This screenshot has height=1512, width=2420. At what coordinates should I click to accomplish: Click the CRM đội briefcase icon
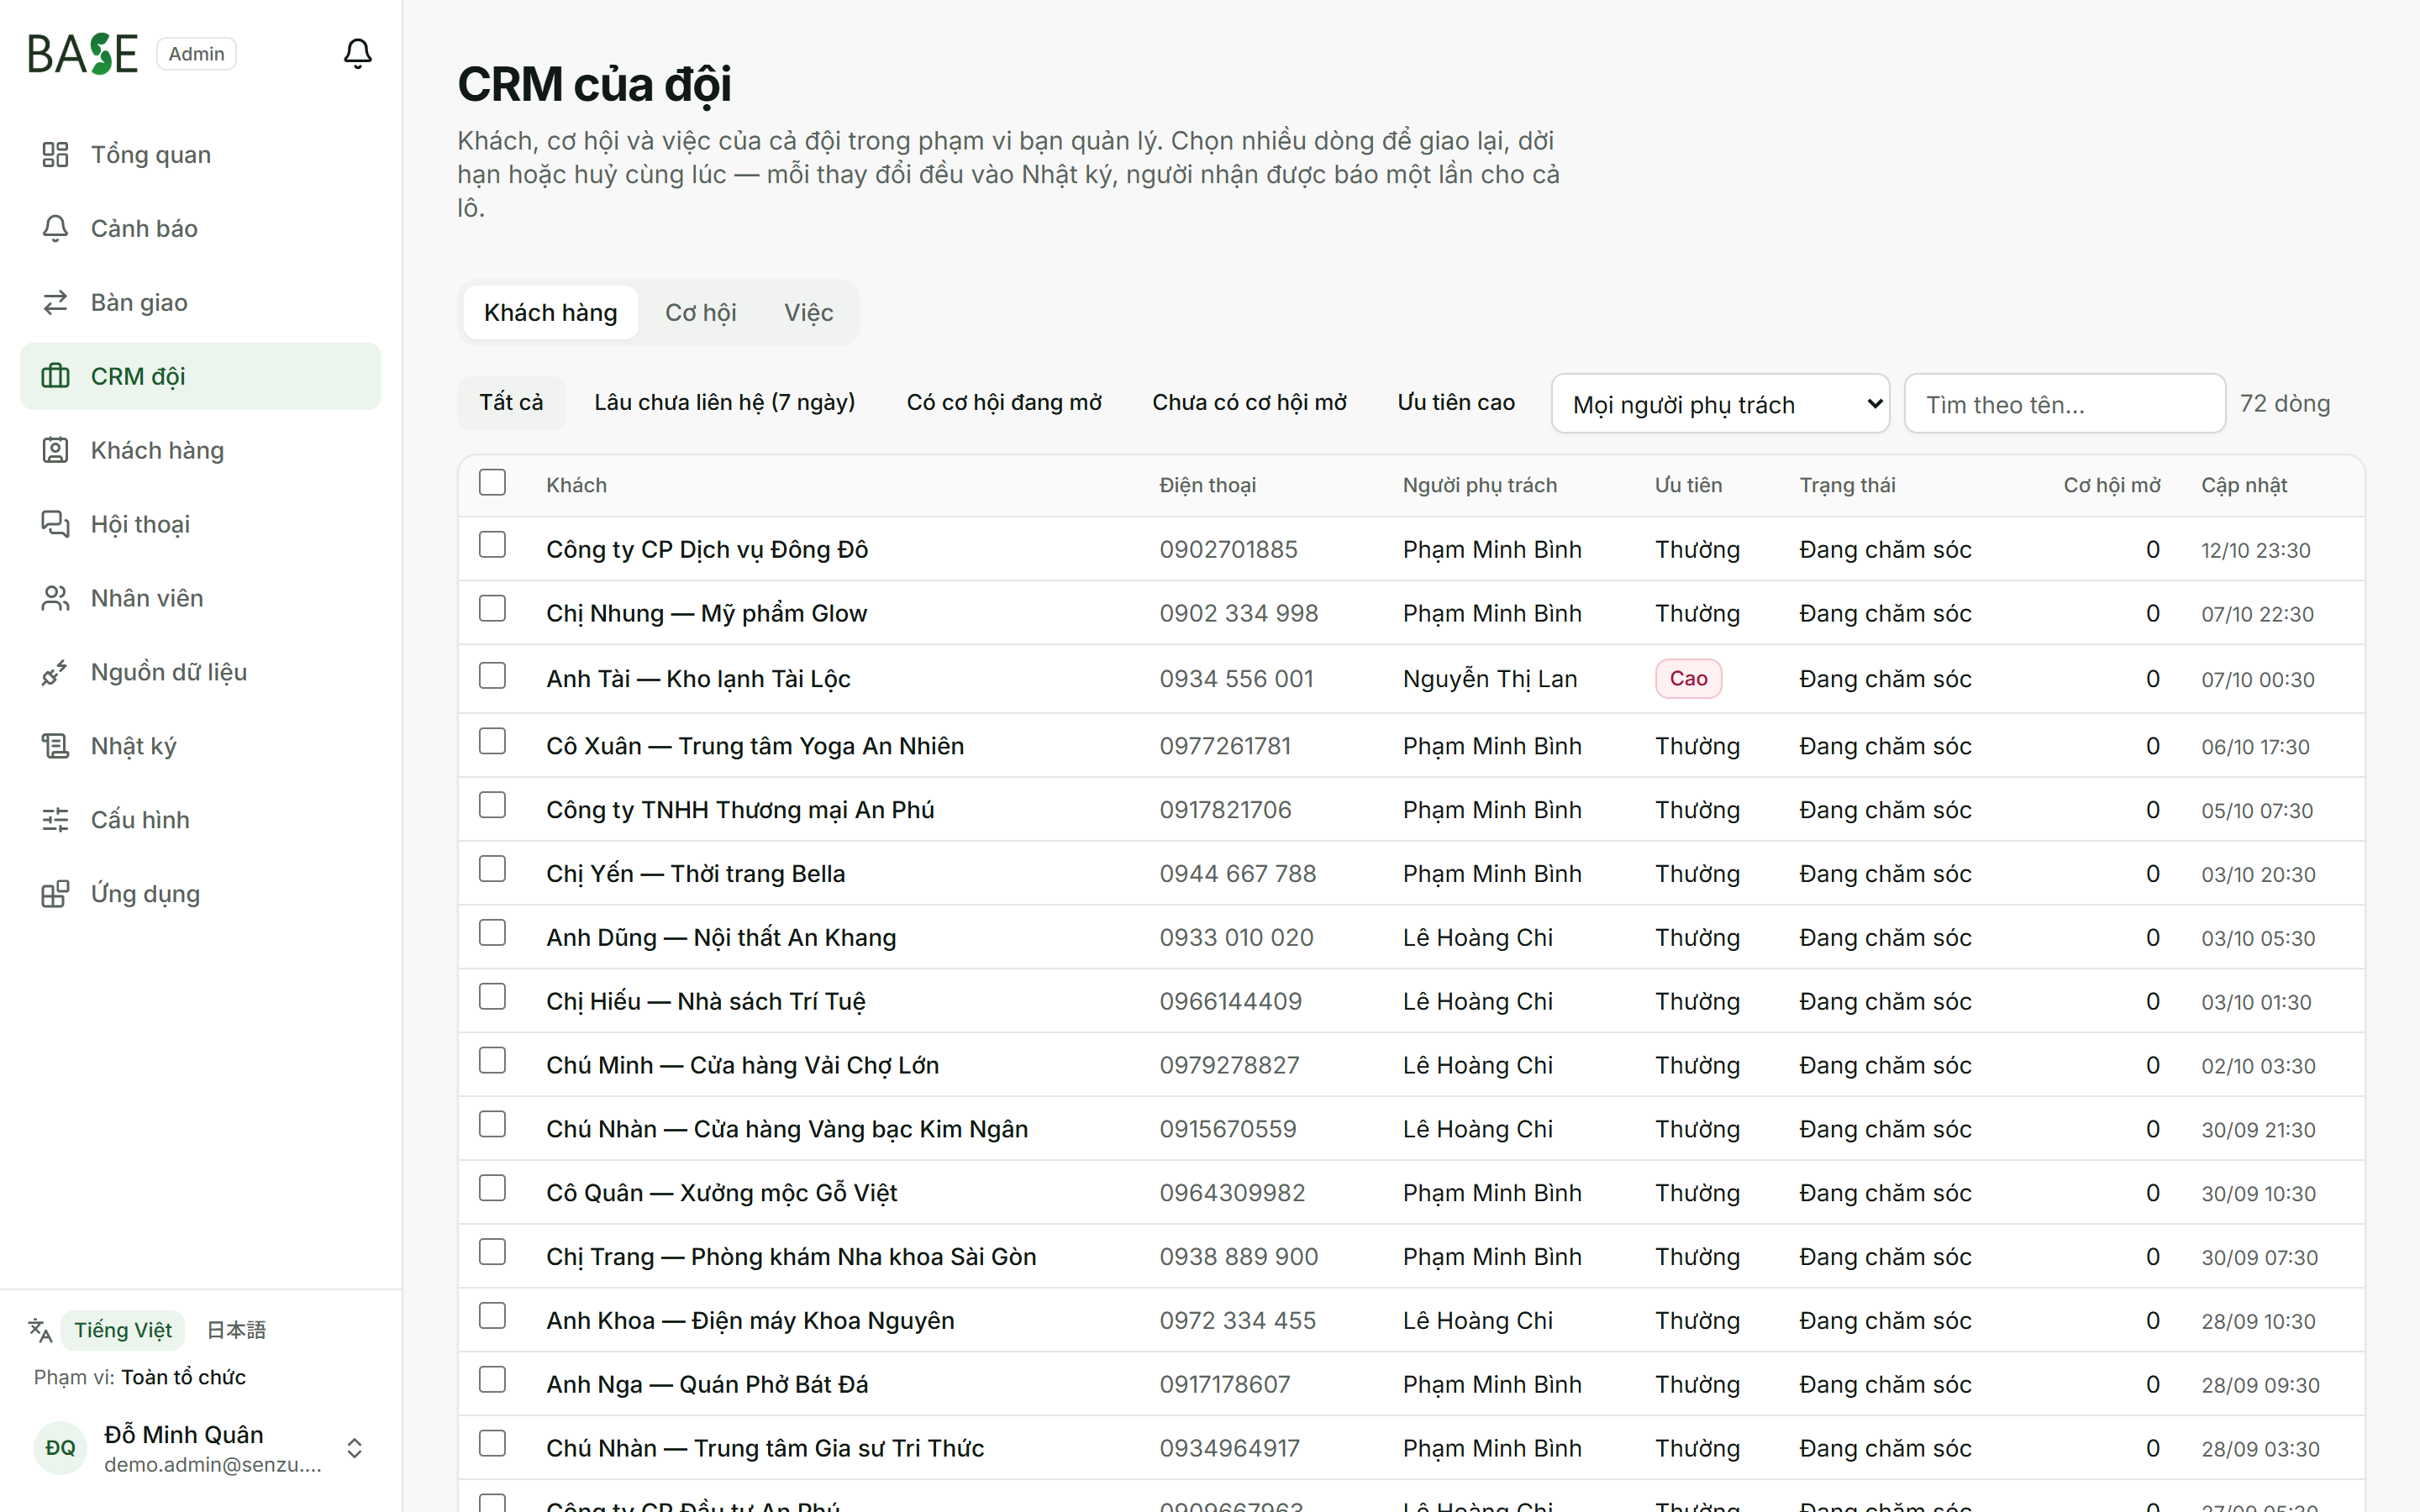tap(55, 376)
